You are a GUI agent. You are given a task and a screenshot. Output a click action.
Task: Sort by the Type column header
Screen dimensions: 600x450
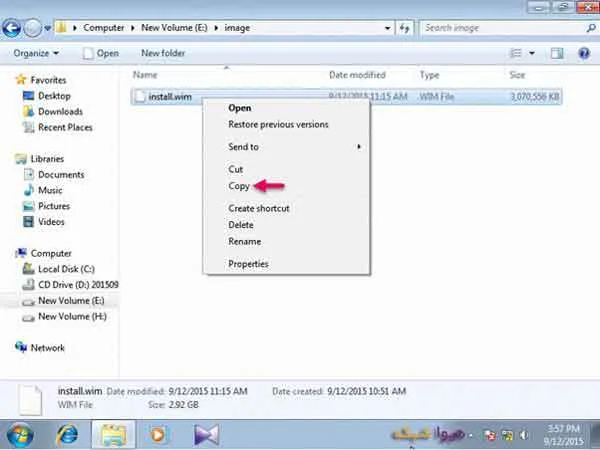(x=429, y=75)
